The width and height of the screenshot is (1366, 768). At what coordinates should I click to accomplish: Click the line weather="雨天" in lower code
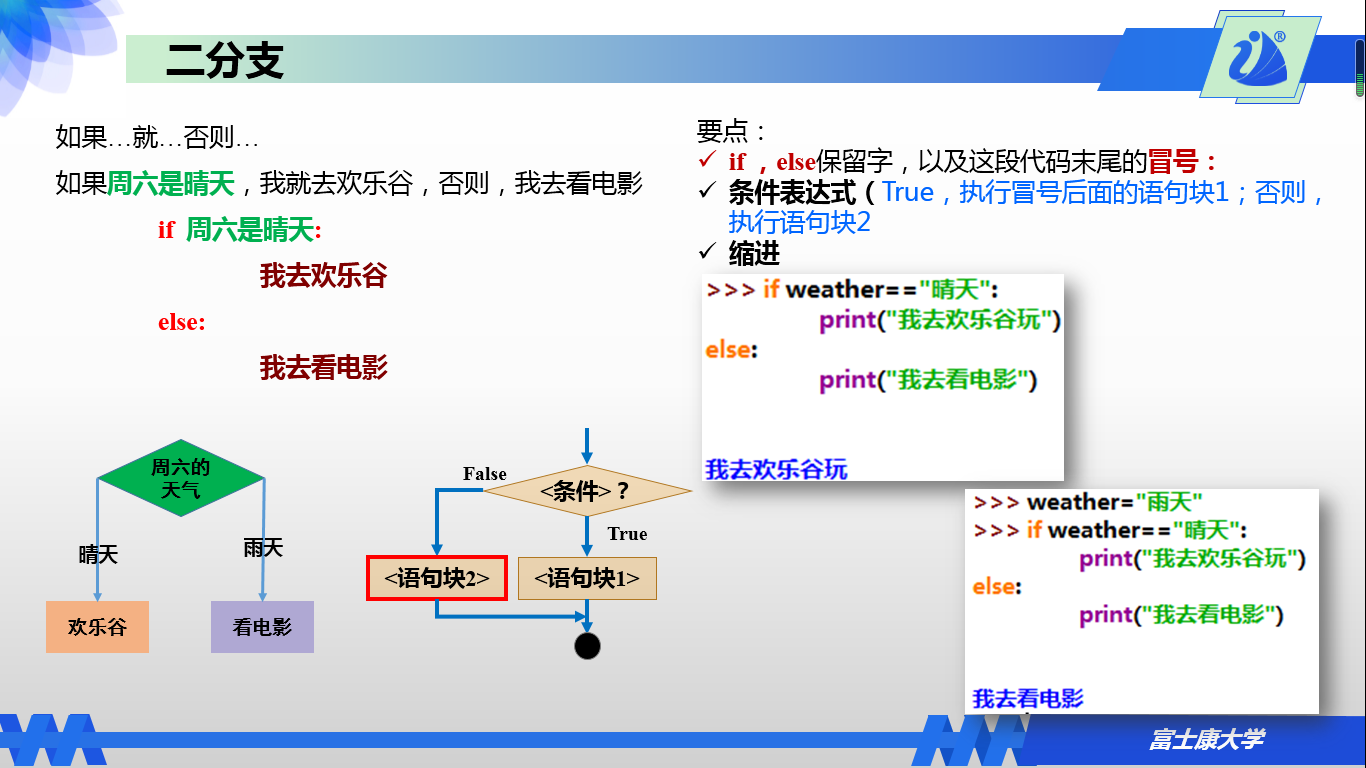pyautogui.click(x=1088, y=502)
